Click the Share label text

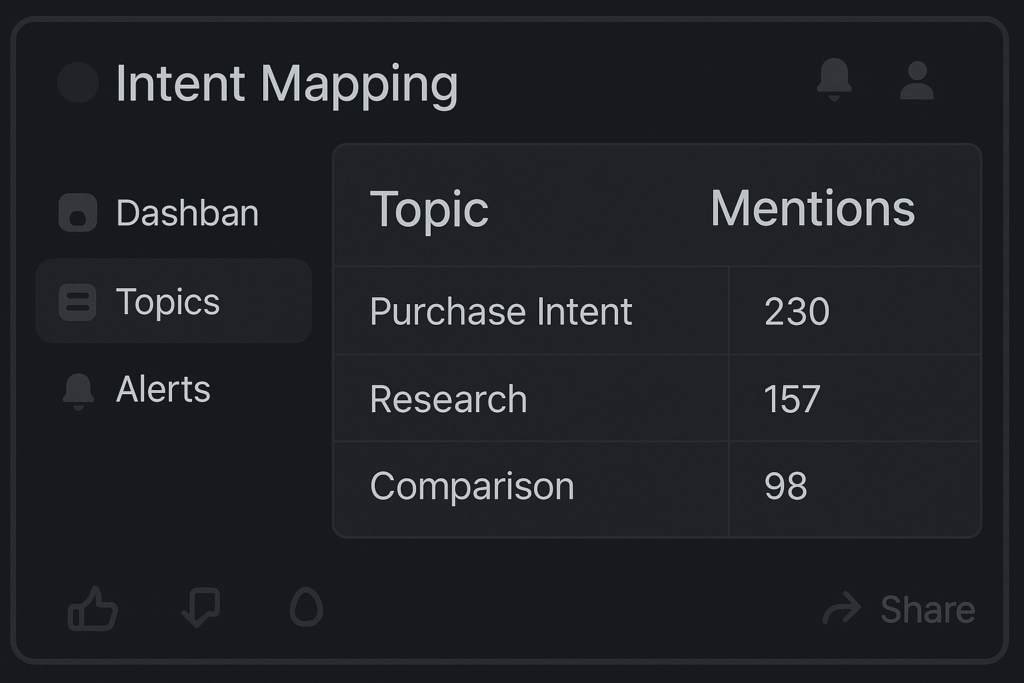coord(927,609)
